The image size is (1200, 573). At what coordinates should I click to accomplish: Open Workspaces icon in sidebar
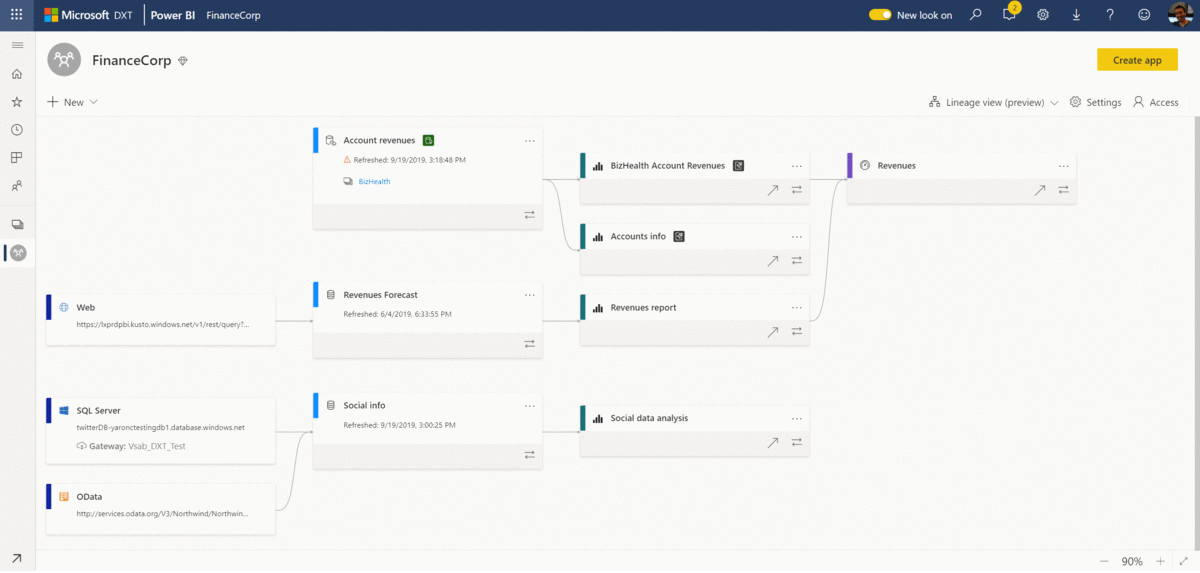(16, 225)
